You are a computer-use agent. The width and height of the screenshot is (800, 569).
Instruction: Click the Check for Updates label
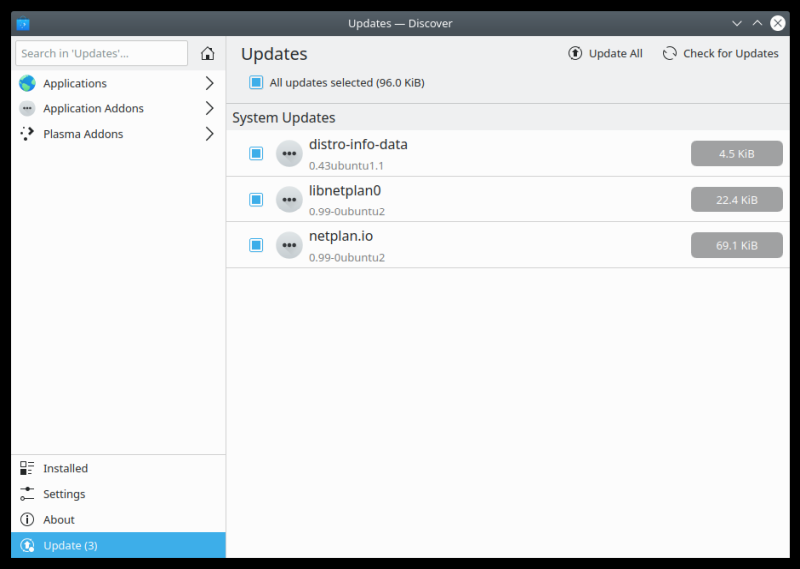tap(731, 54)
